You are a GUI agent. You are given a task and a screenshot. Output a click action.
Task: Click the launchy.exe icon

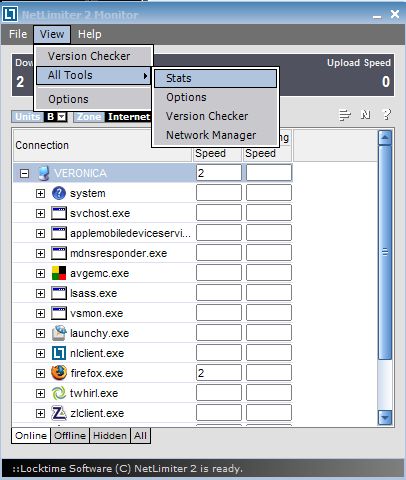pos(59,333)
